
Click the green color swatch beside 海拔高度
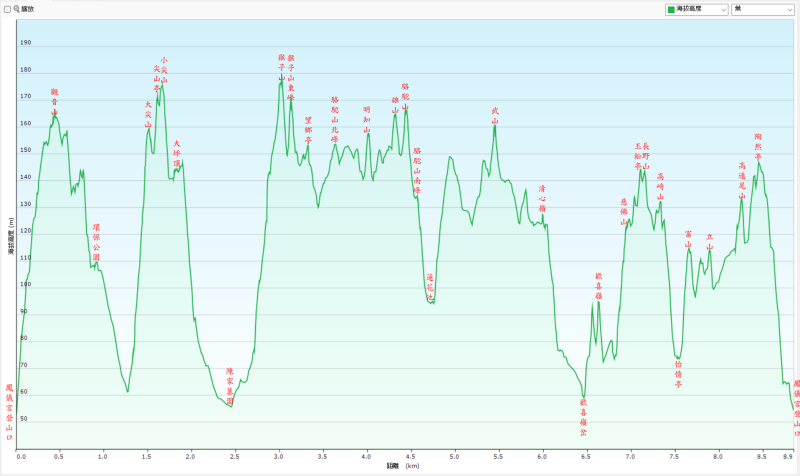[x=671, y=8]
